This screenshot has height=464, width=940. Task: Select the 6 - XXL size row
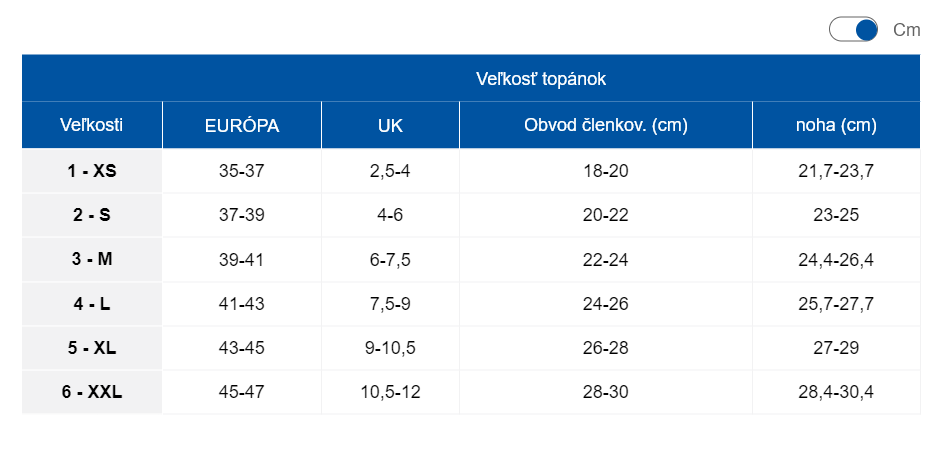coord(92,392)
